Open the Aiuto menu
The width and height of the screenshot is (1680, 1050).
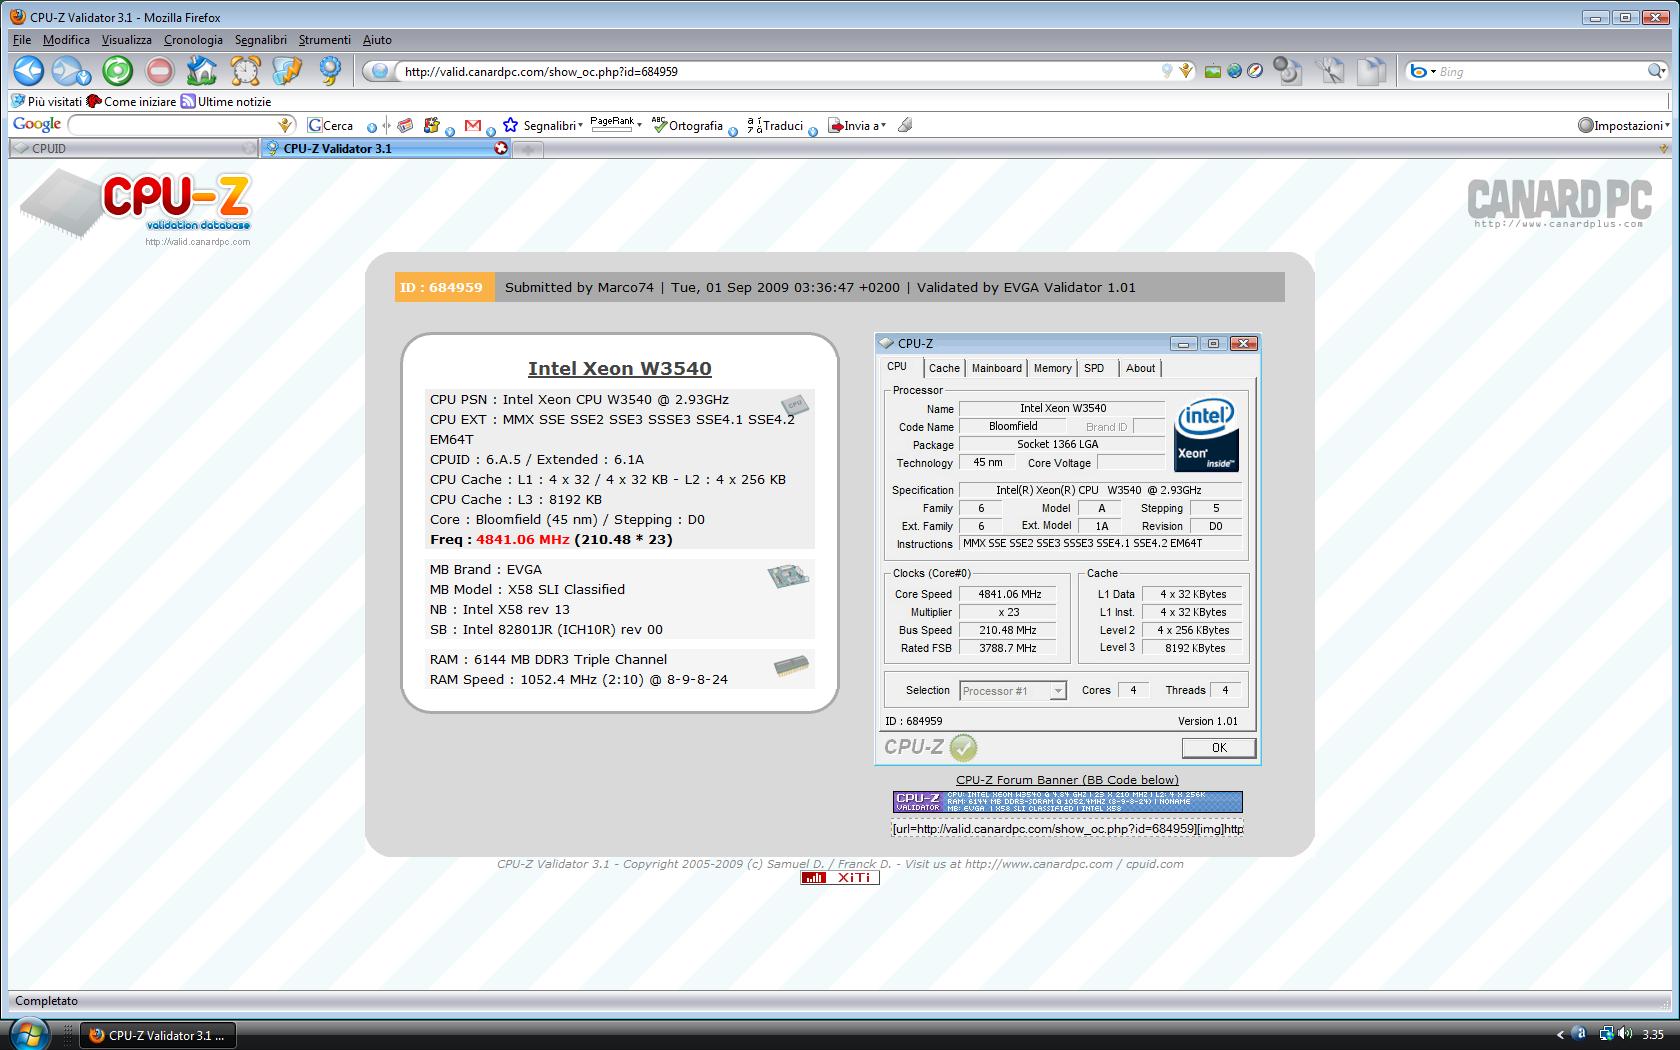click(x=377, y=40)
